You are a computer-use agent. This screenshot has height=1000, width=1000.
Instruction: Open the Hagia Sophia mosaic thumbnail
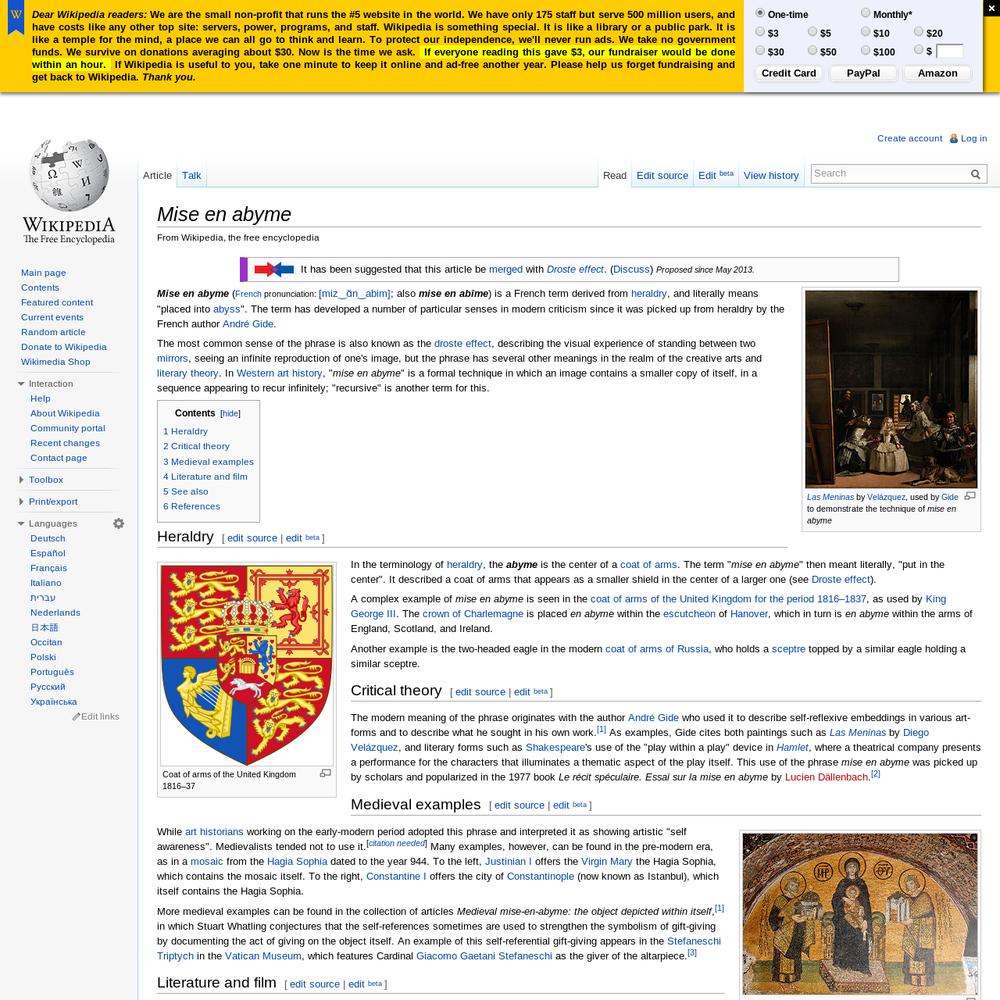pos(860,913)
